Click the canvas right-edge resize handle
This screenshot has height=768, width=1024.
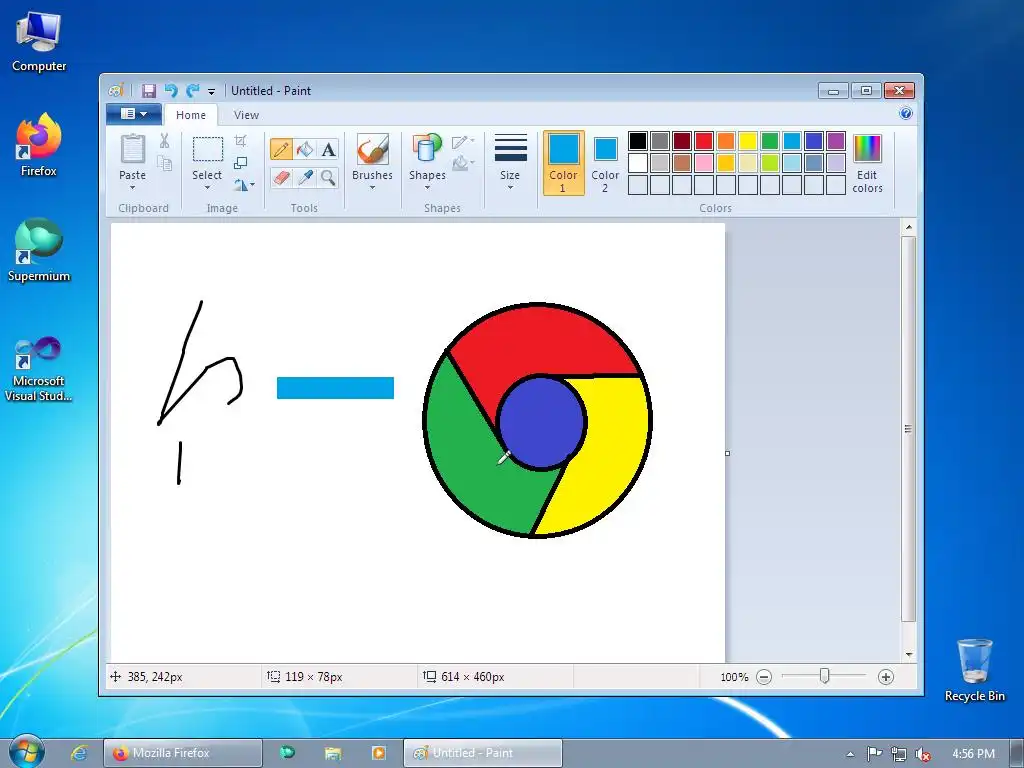(728, 453)
